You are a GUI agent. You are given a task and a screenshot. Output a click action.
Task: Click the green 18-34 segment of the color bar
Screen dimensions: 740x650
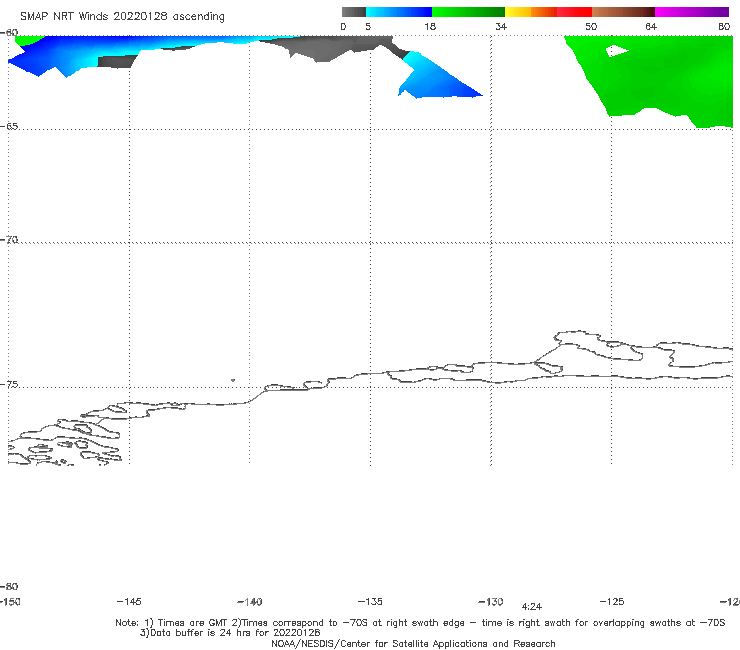[468, 12]
